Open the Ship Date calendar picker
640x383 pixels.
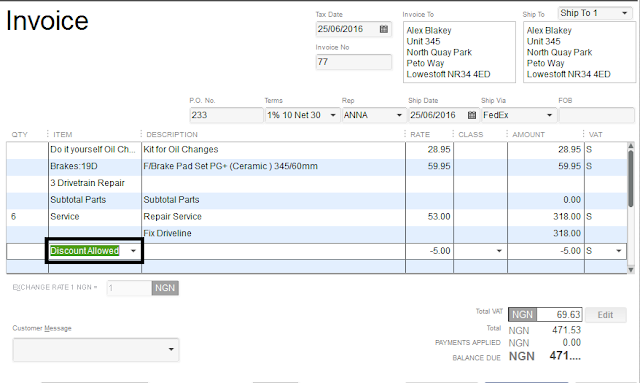click(x=472, y=115)
